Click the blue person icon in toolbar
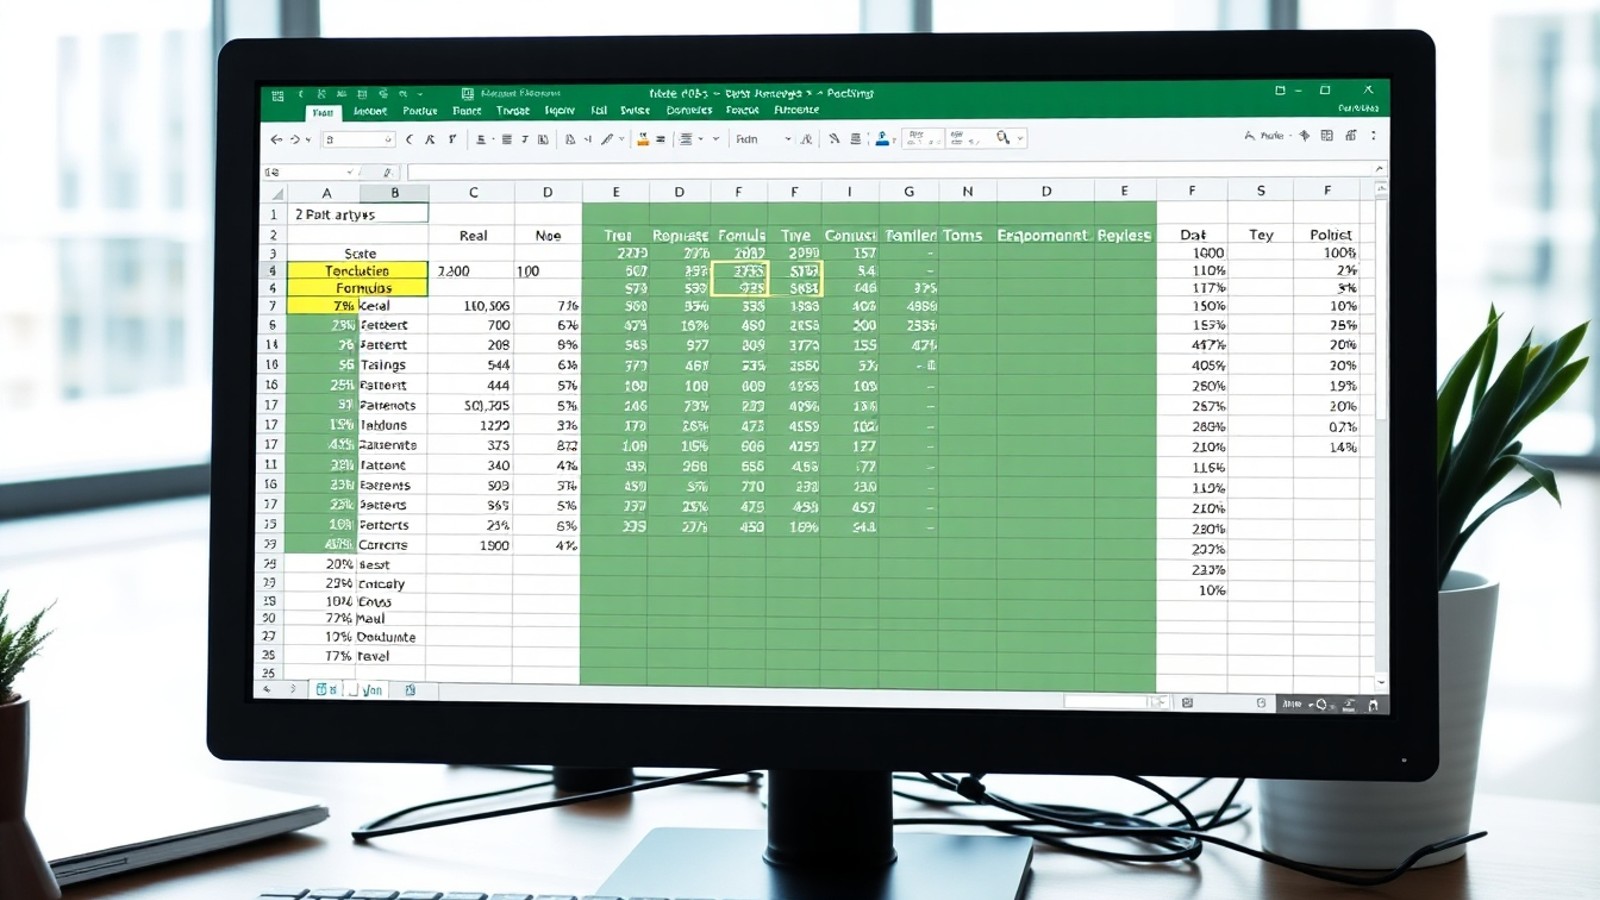The width and height of the screenshot is (1600, 900). point(882,139)
